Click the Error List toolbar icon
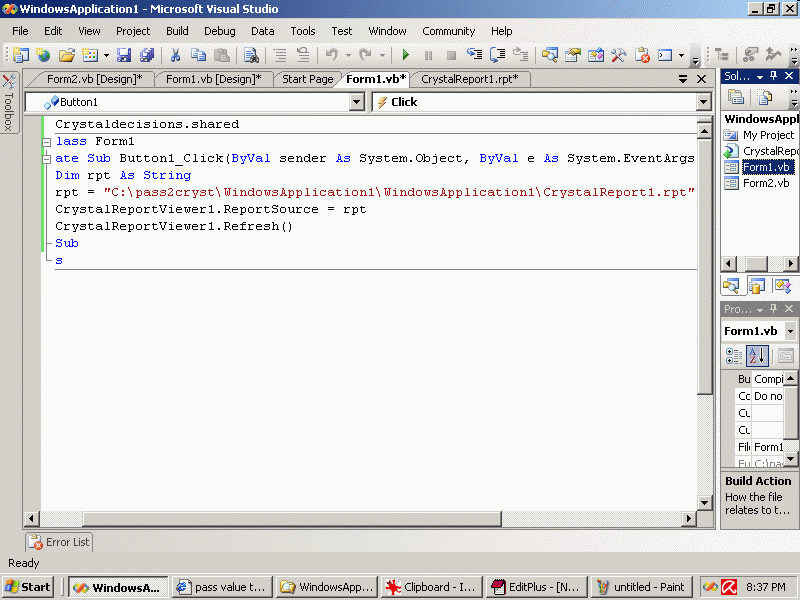Image resolution: width=800 pixels, height=600 pixels. 642,55
